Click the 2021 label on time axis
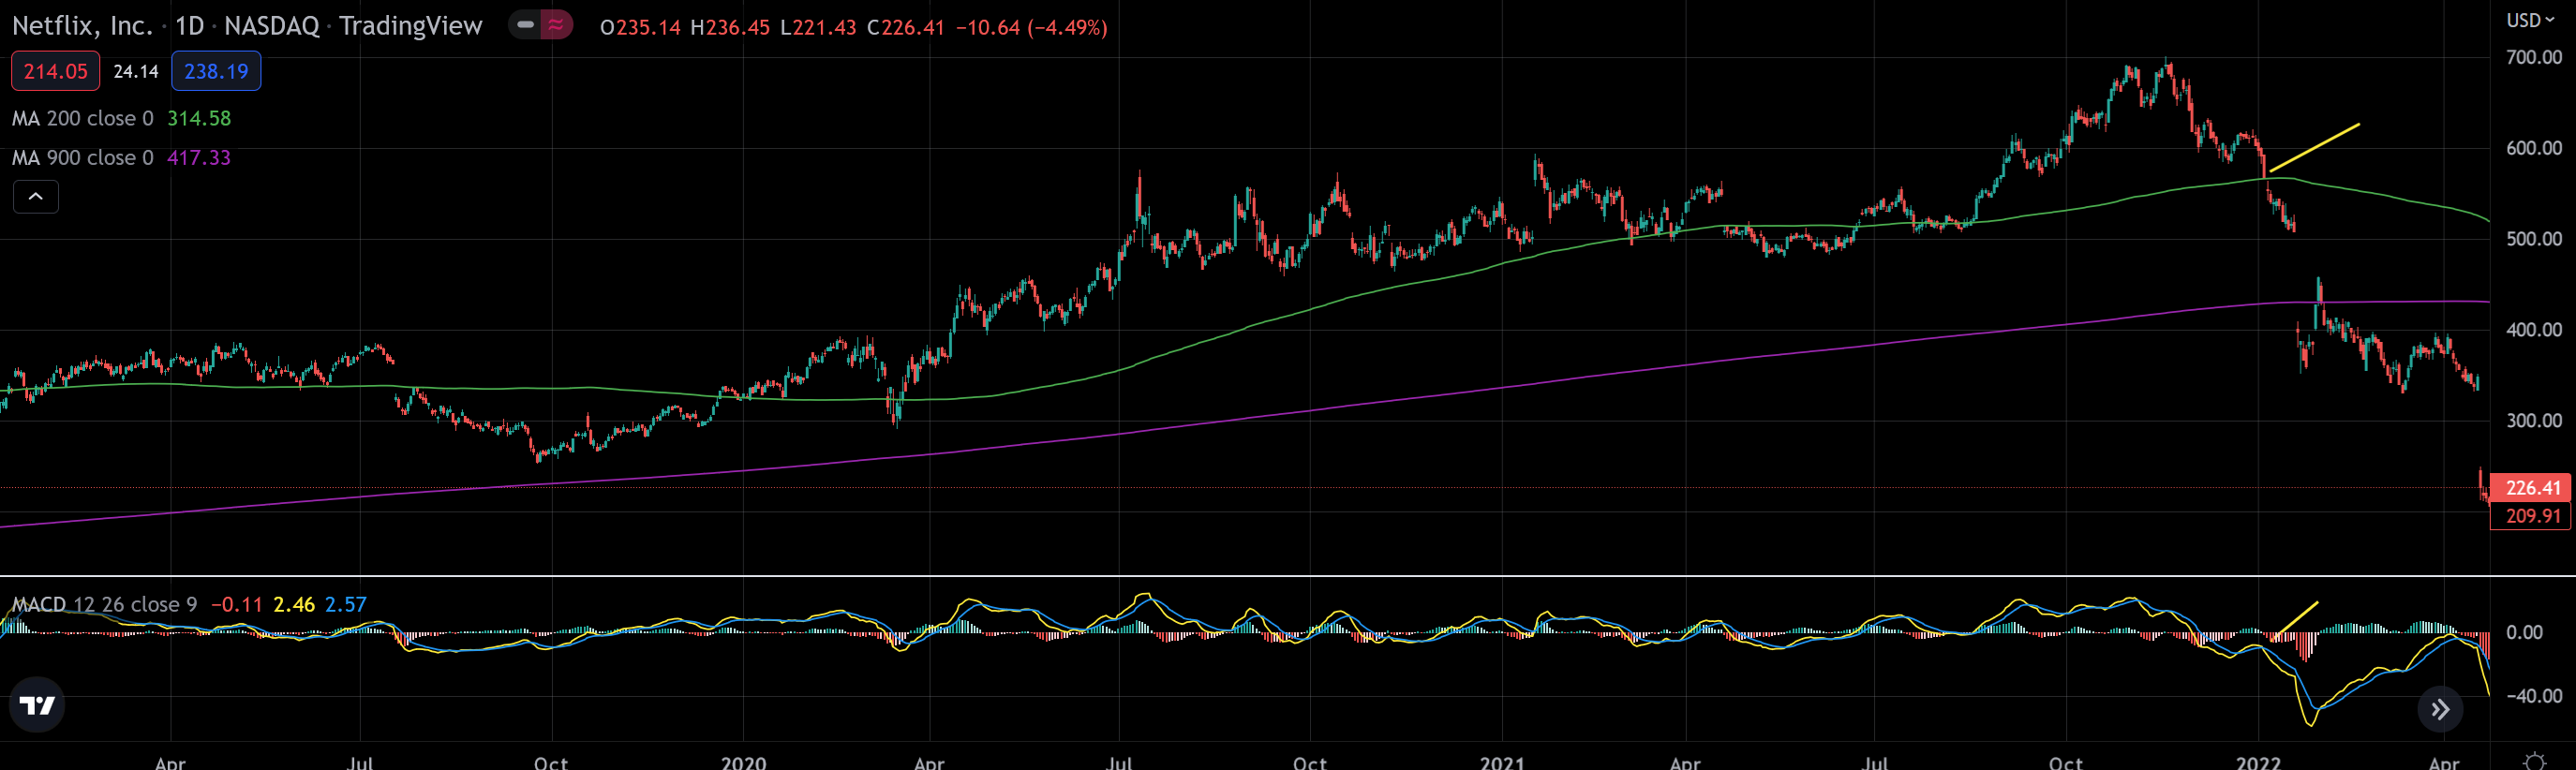The height and width of the screenshot is (770, 2576). (x=1502, y=762)
